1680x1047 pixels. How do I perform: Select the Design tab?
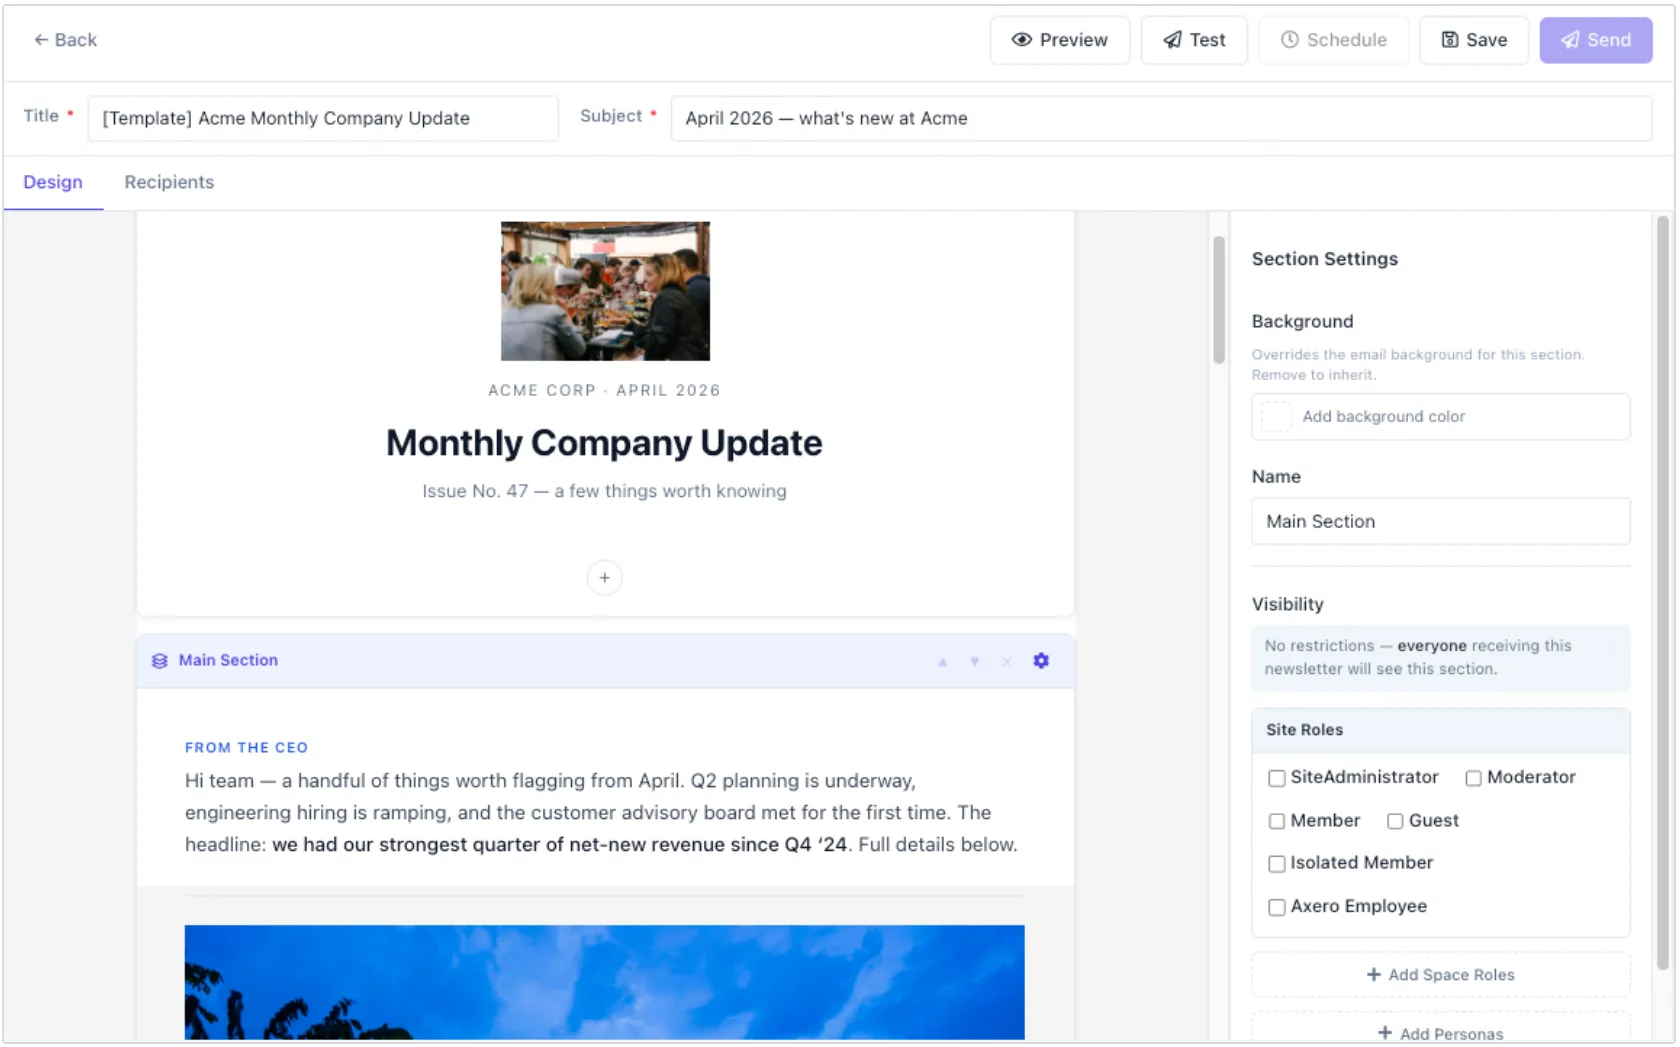53,182
